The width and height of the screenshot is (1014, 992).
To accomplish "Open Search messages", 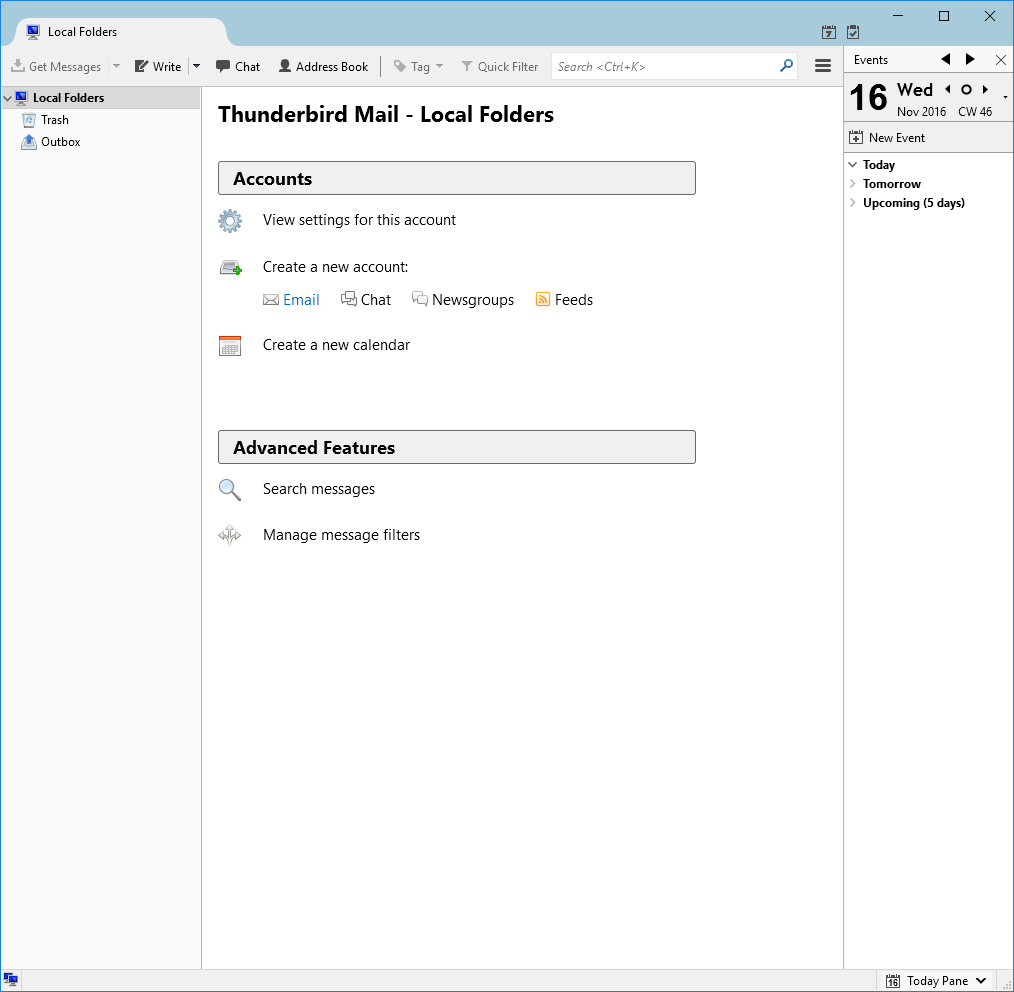I will pos(319,489).
